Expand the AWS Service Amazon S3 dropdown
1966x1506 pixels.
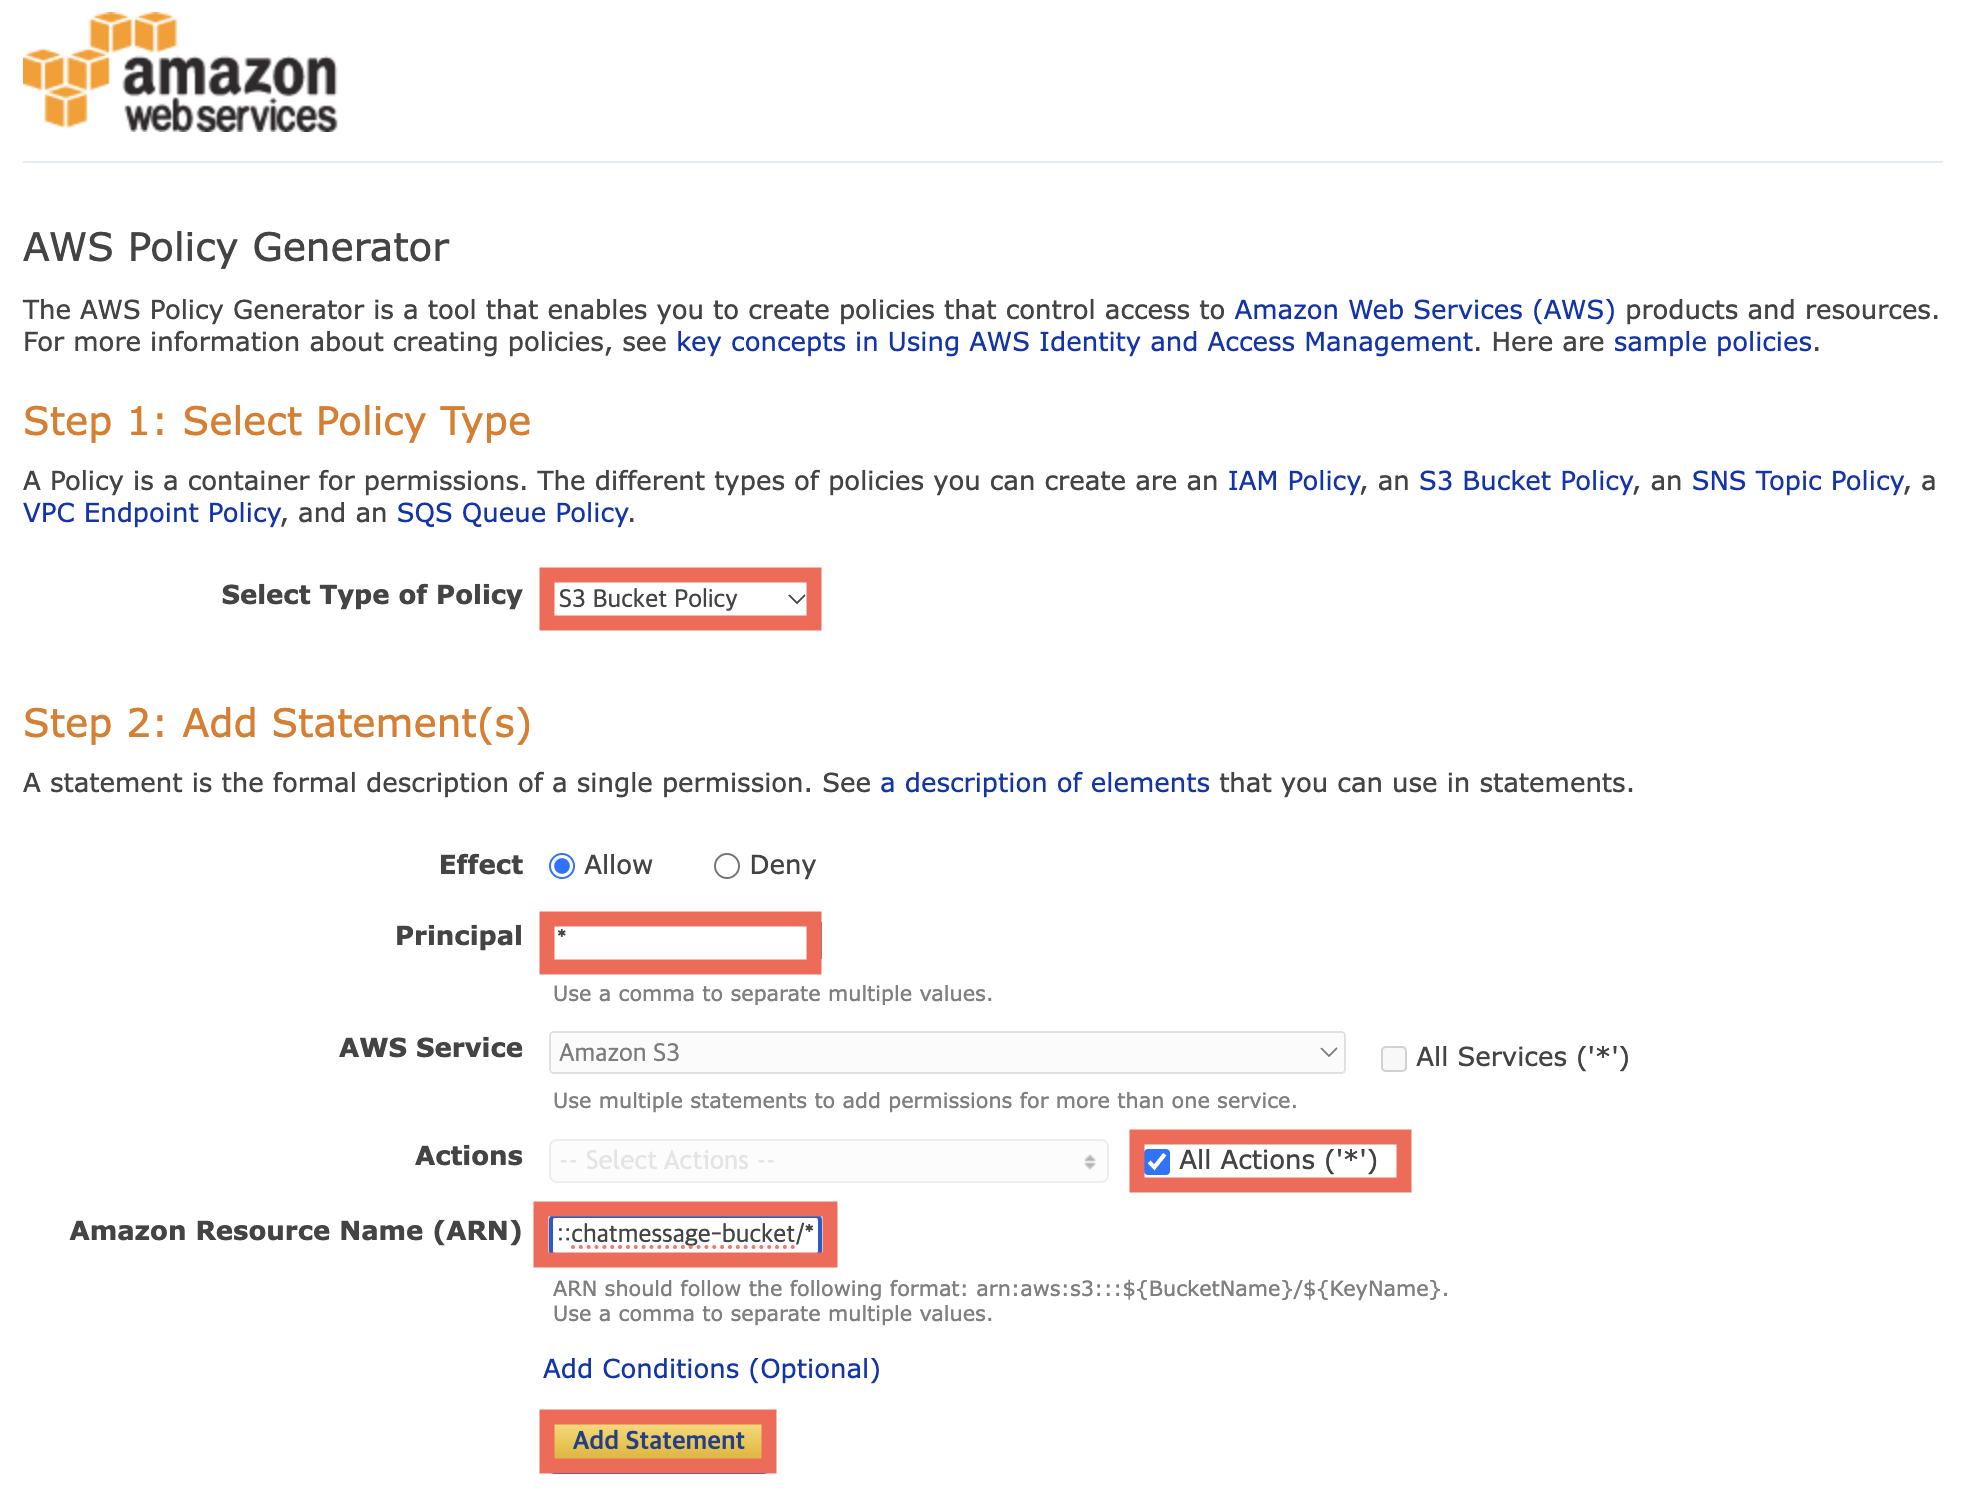[x=947, y=1053]
